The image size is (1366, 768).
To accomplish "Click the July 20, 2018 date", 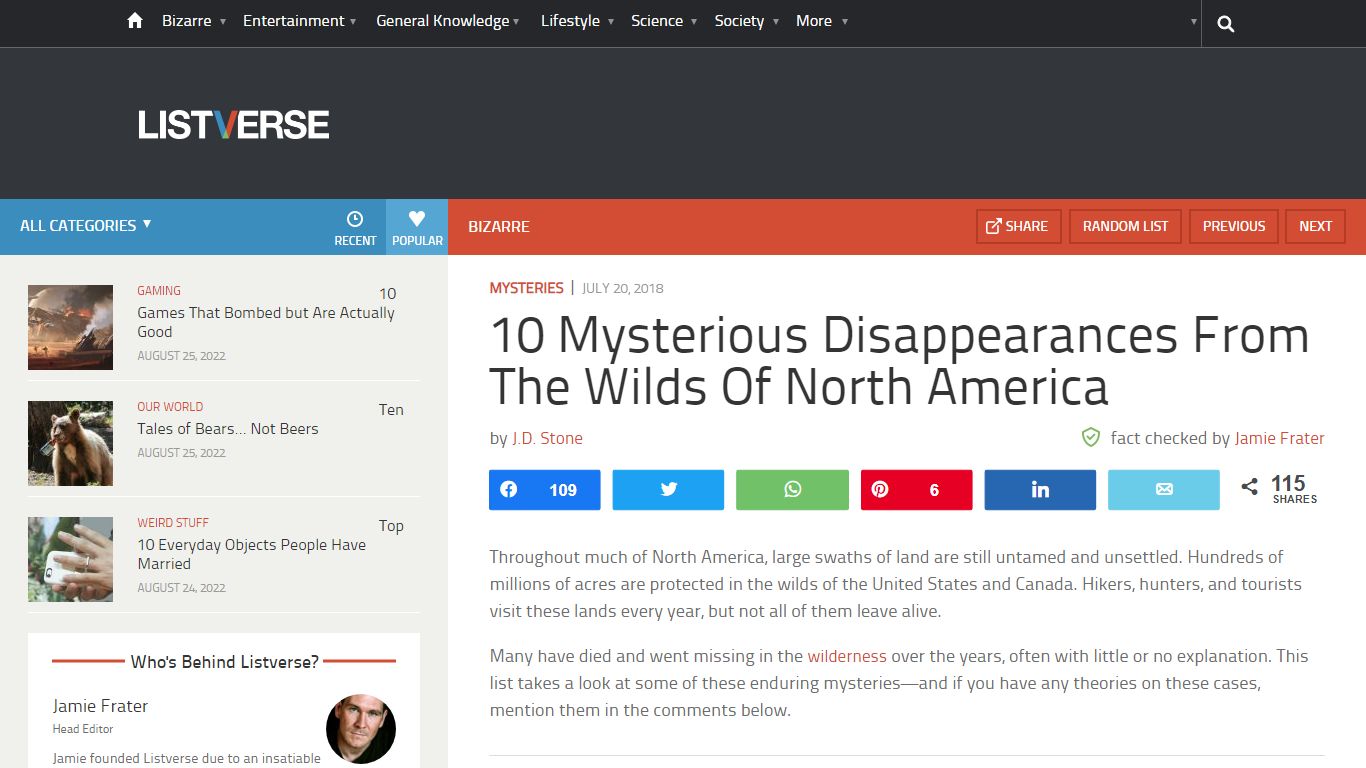I will coord(622,288).
